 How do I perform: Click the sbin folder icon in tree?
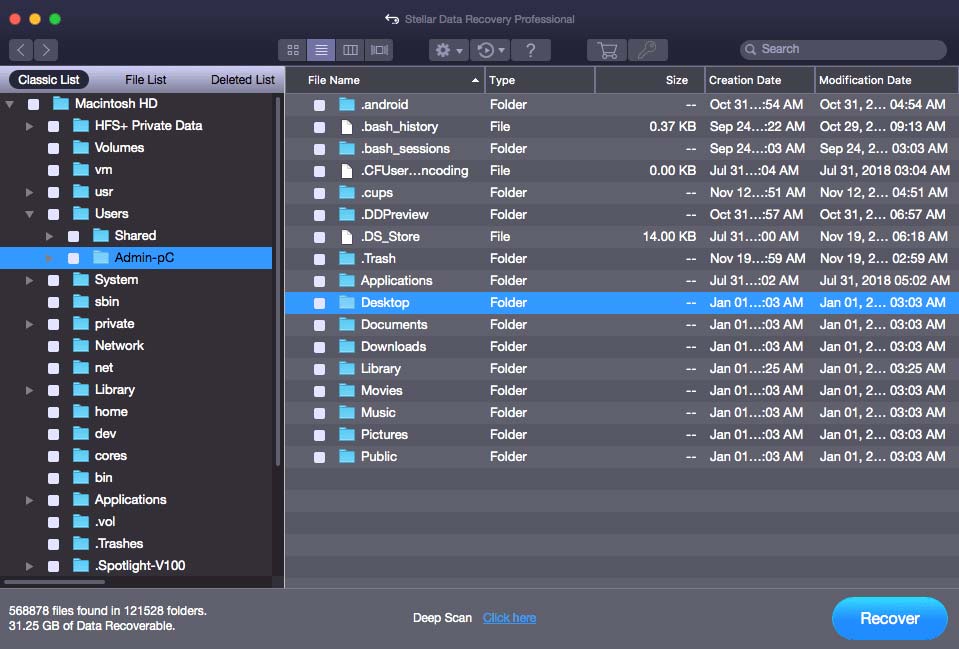pyautogui.click(x=81, y=302)
